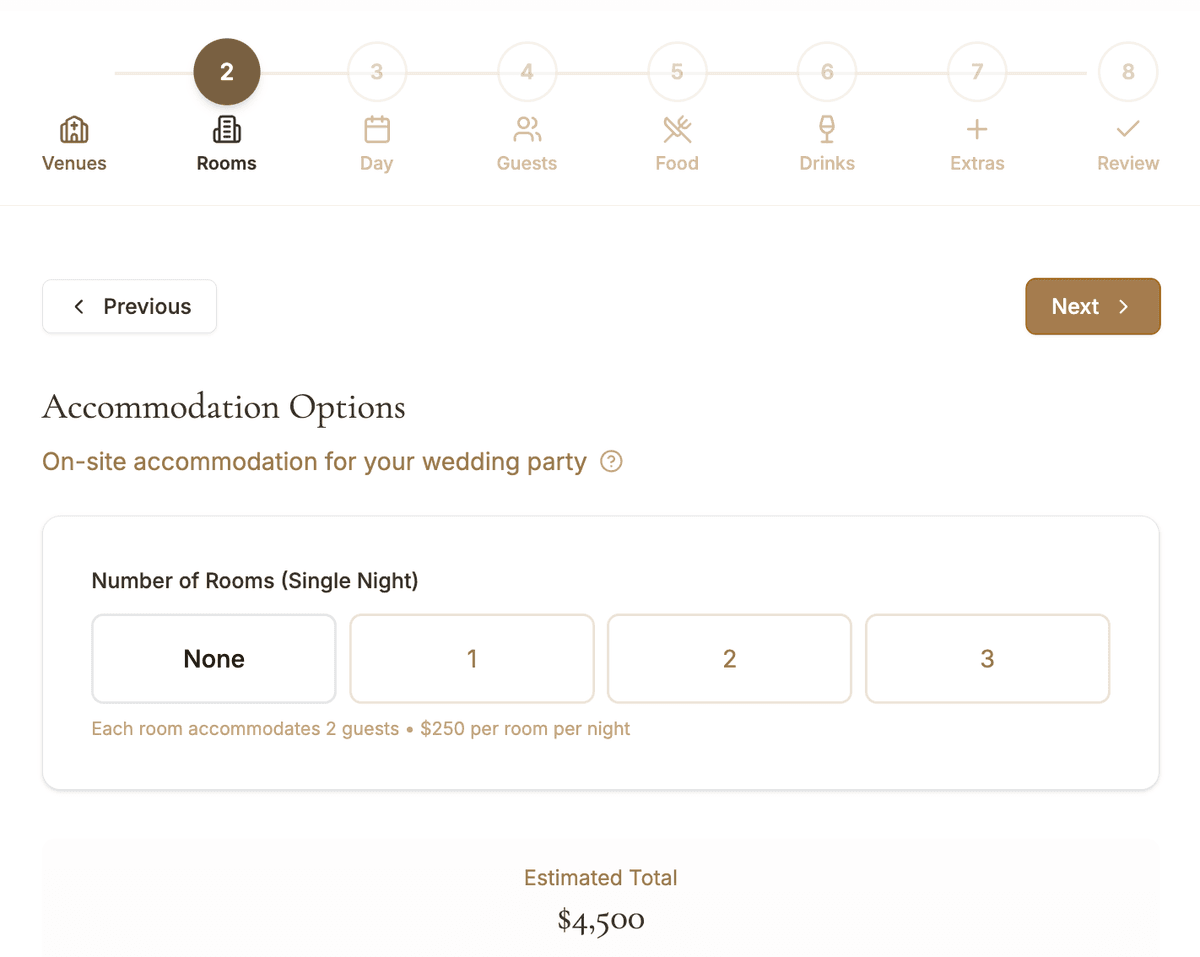The height and width of the screenshot is (957, 1200).
Task: Click the Drinks wine glass icon
Action: 827,129
